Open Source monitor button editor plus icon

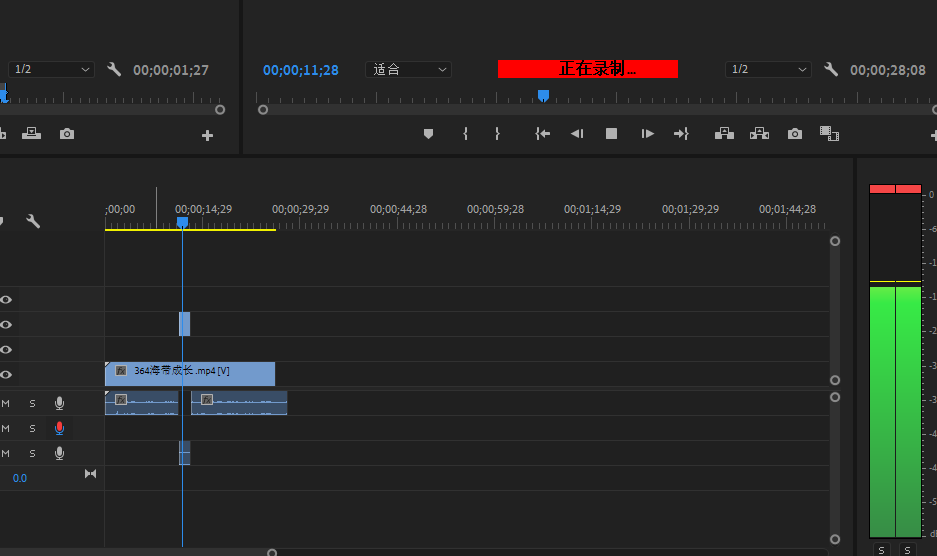click(x=207, y=136)
